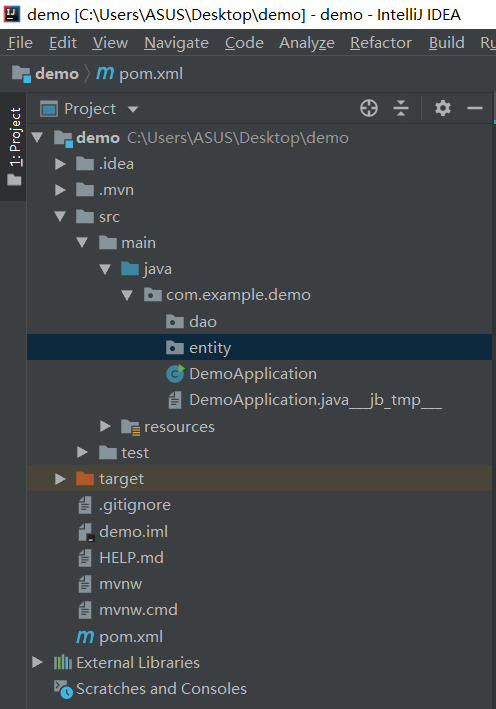Image resolution: width=496 pixels, height=709 pixels.
Task: Click the orange target folder icon
Action: click(x=85, y=479)
